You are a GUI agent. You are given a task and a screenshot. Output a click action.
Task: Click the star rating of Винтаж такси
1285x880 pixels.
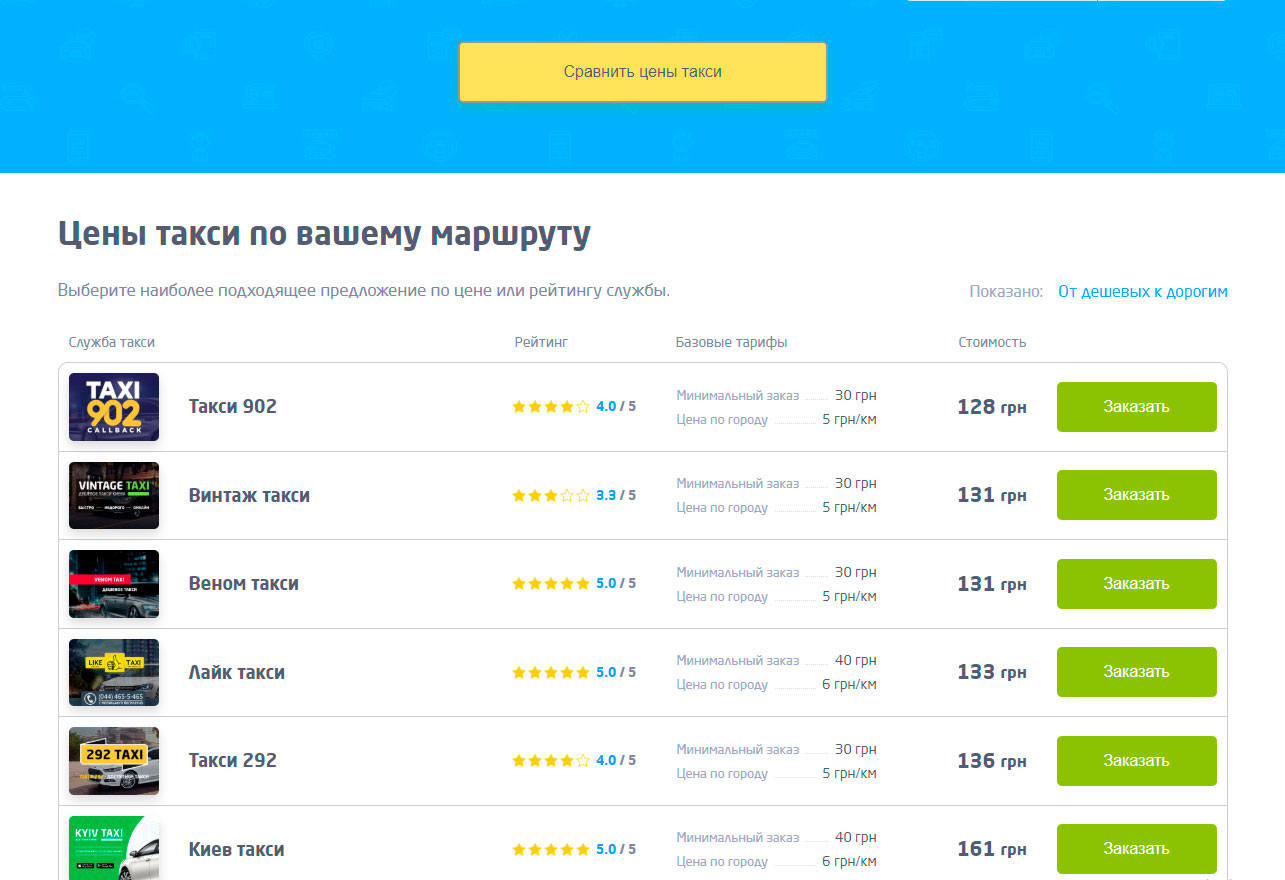point(551,495)
